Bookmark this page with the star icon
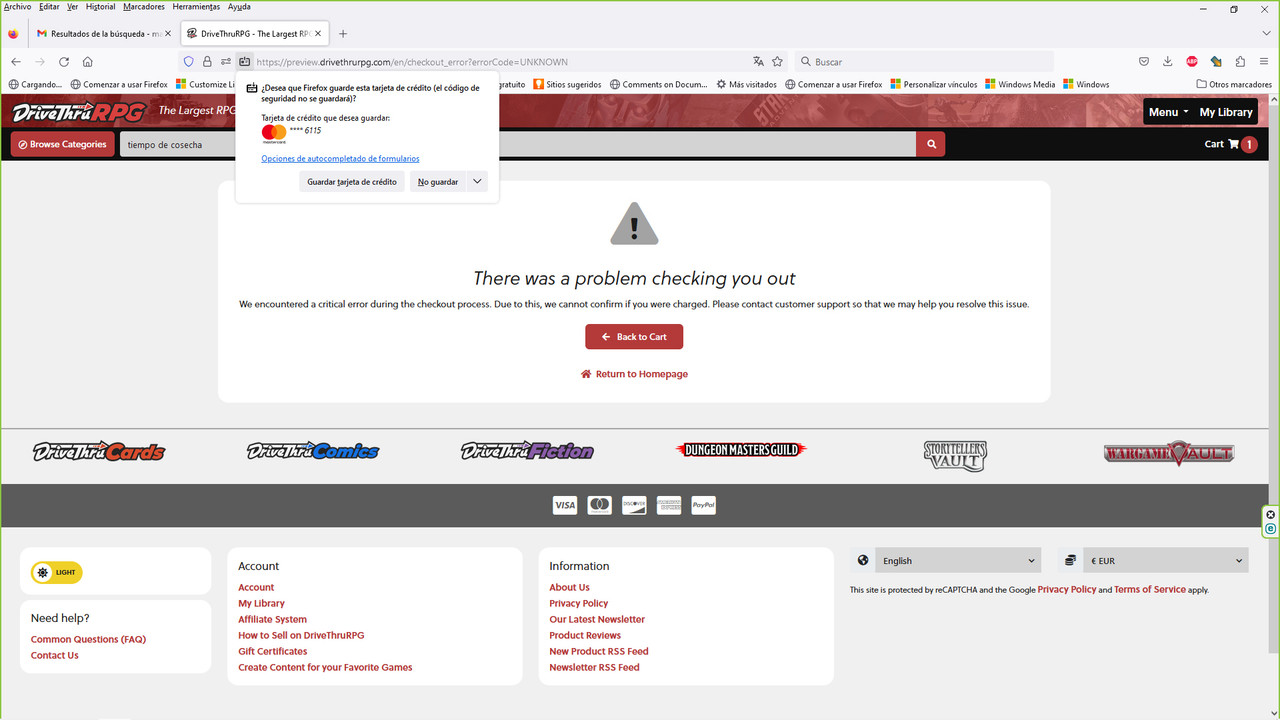The image size is (1280, 720). [777, 61]
